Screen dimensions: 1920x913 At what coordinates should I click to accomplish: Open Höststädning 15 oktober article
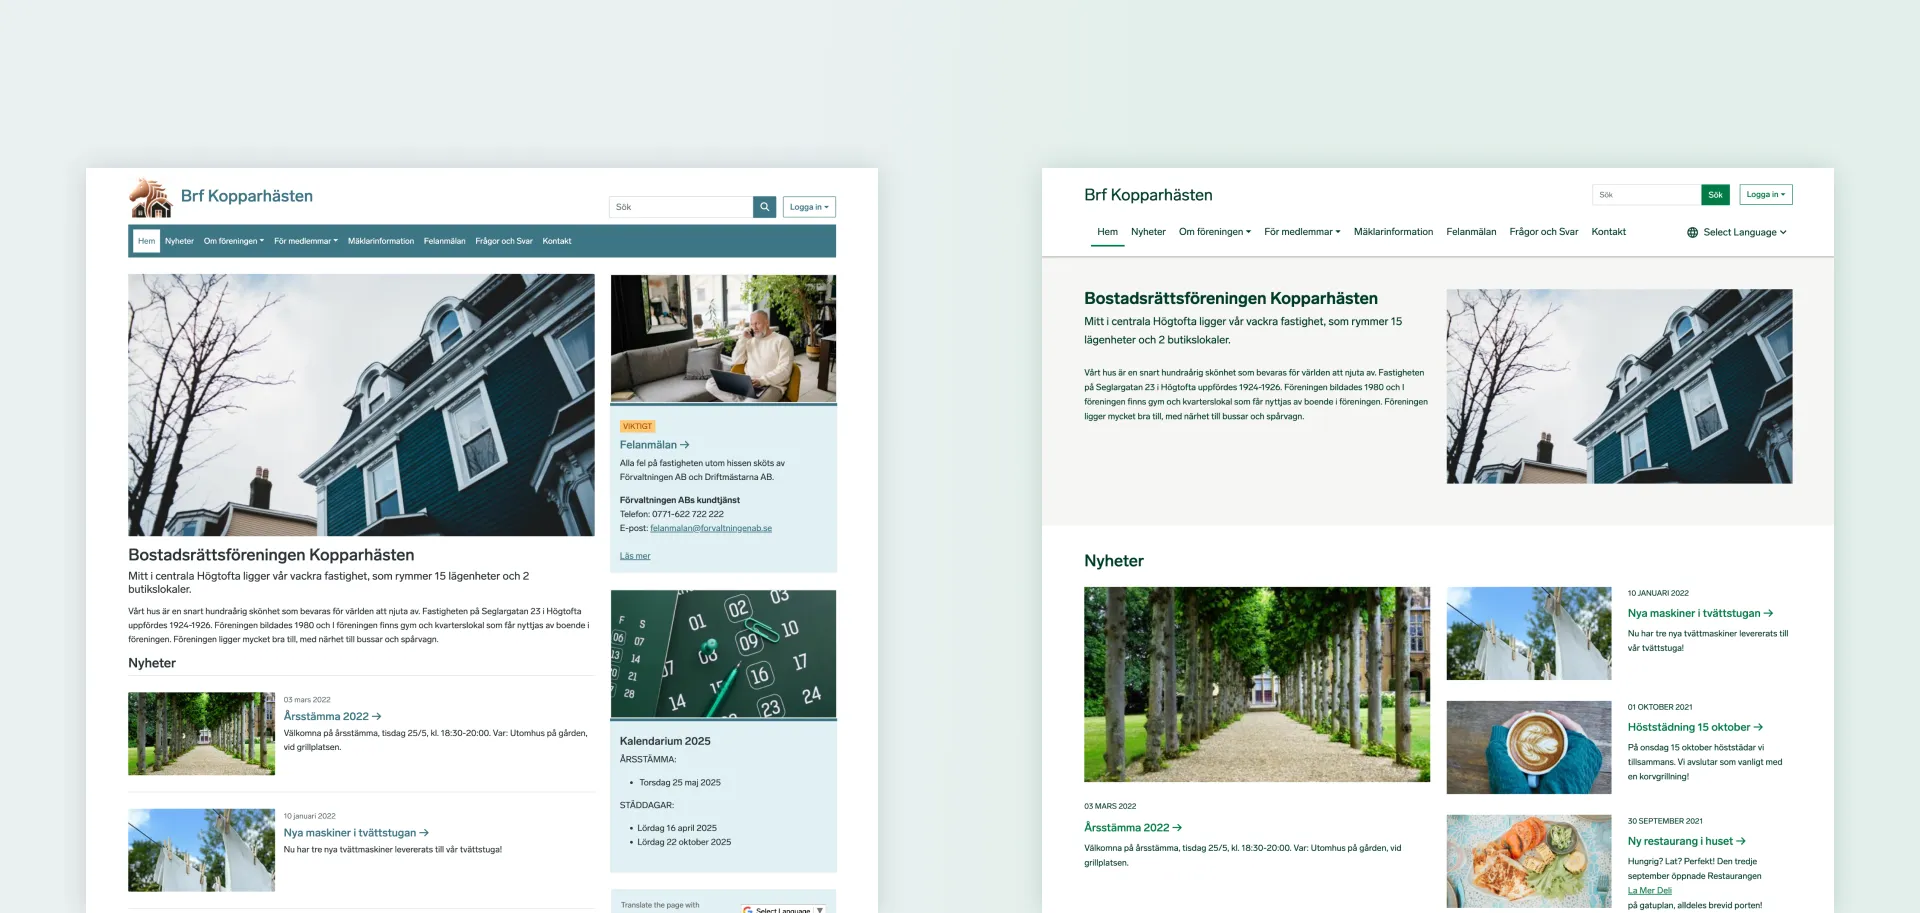coord(1695,728)
